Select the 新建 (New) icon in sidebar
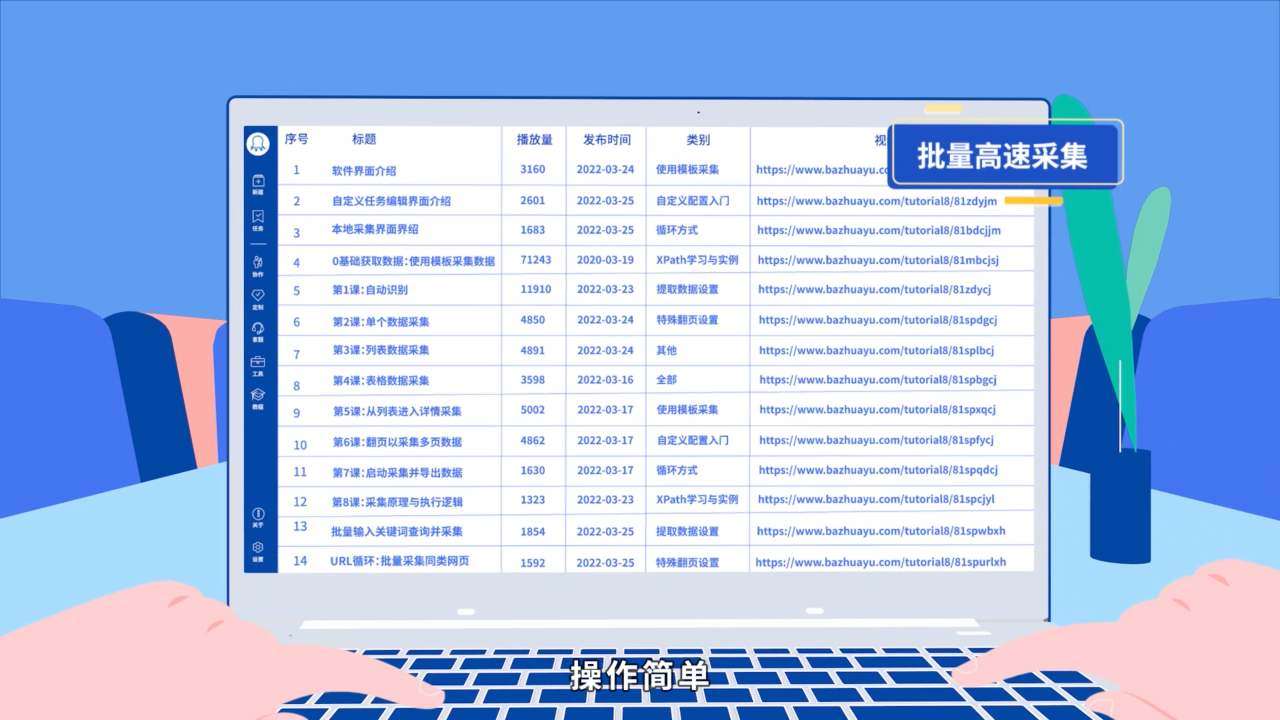The height and width of the screenshot is (720, 1280). tap(258, 182)
